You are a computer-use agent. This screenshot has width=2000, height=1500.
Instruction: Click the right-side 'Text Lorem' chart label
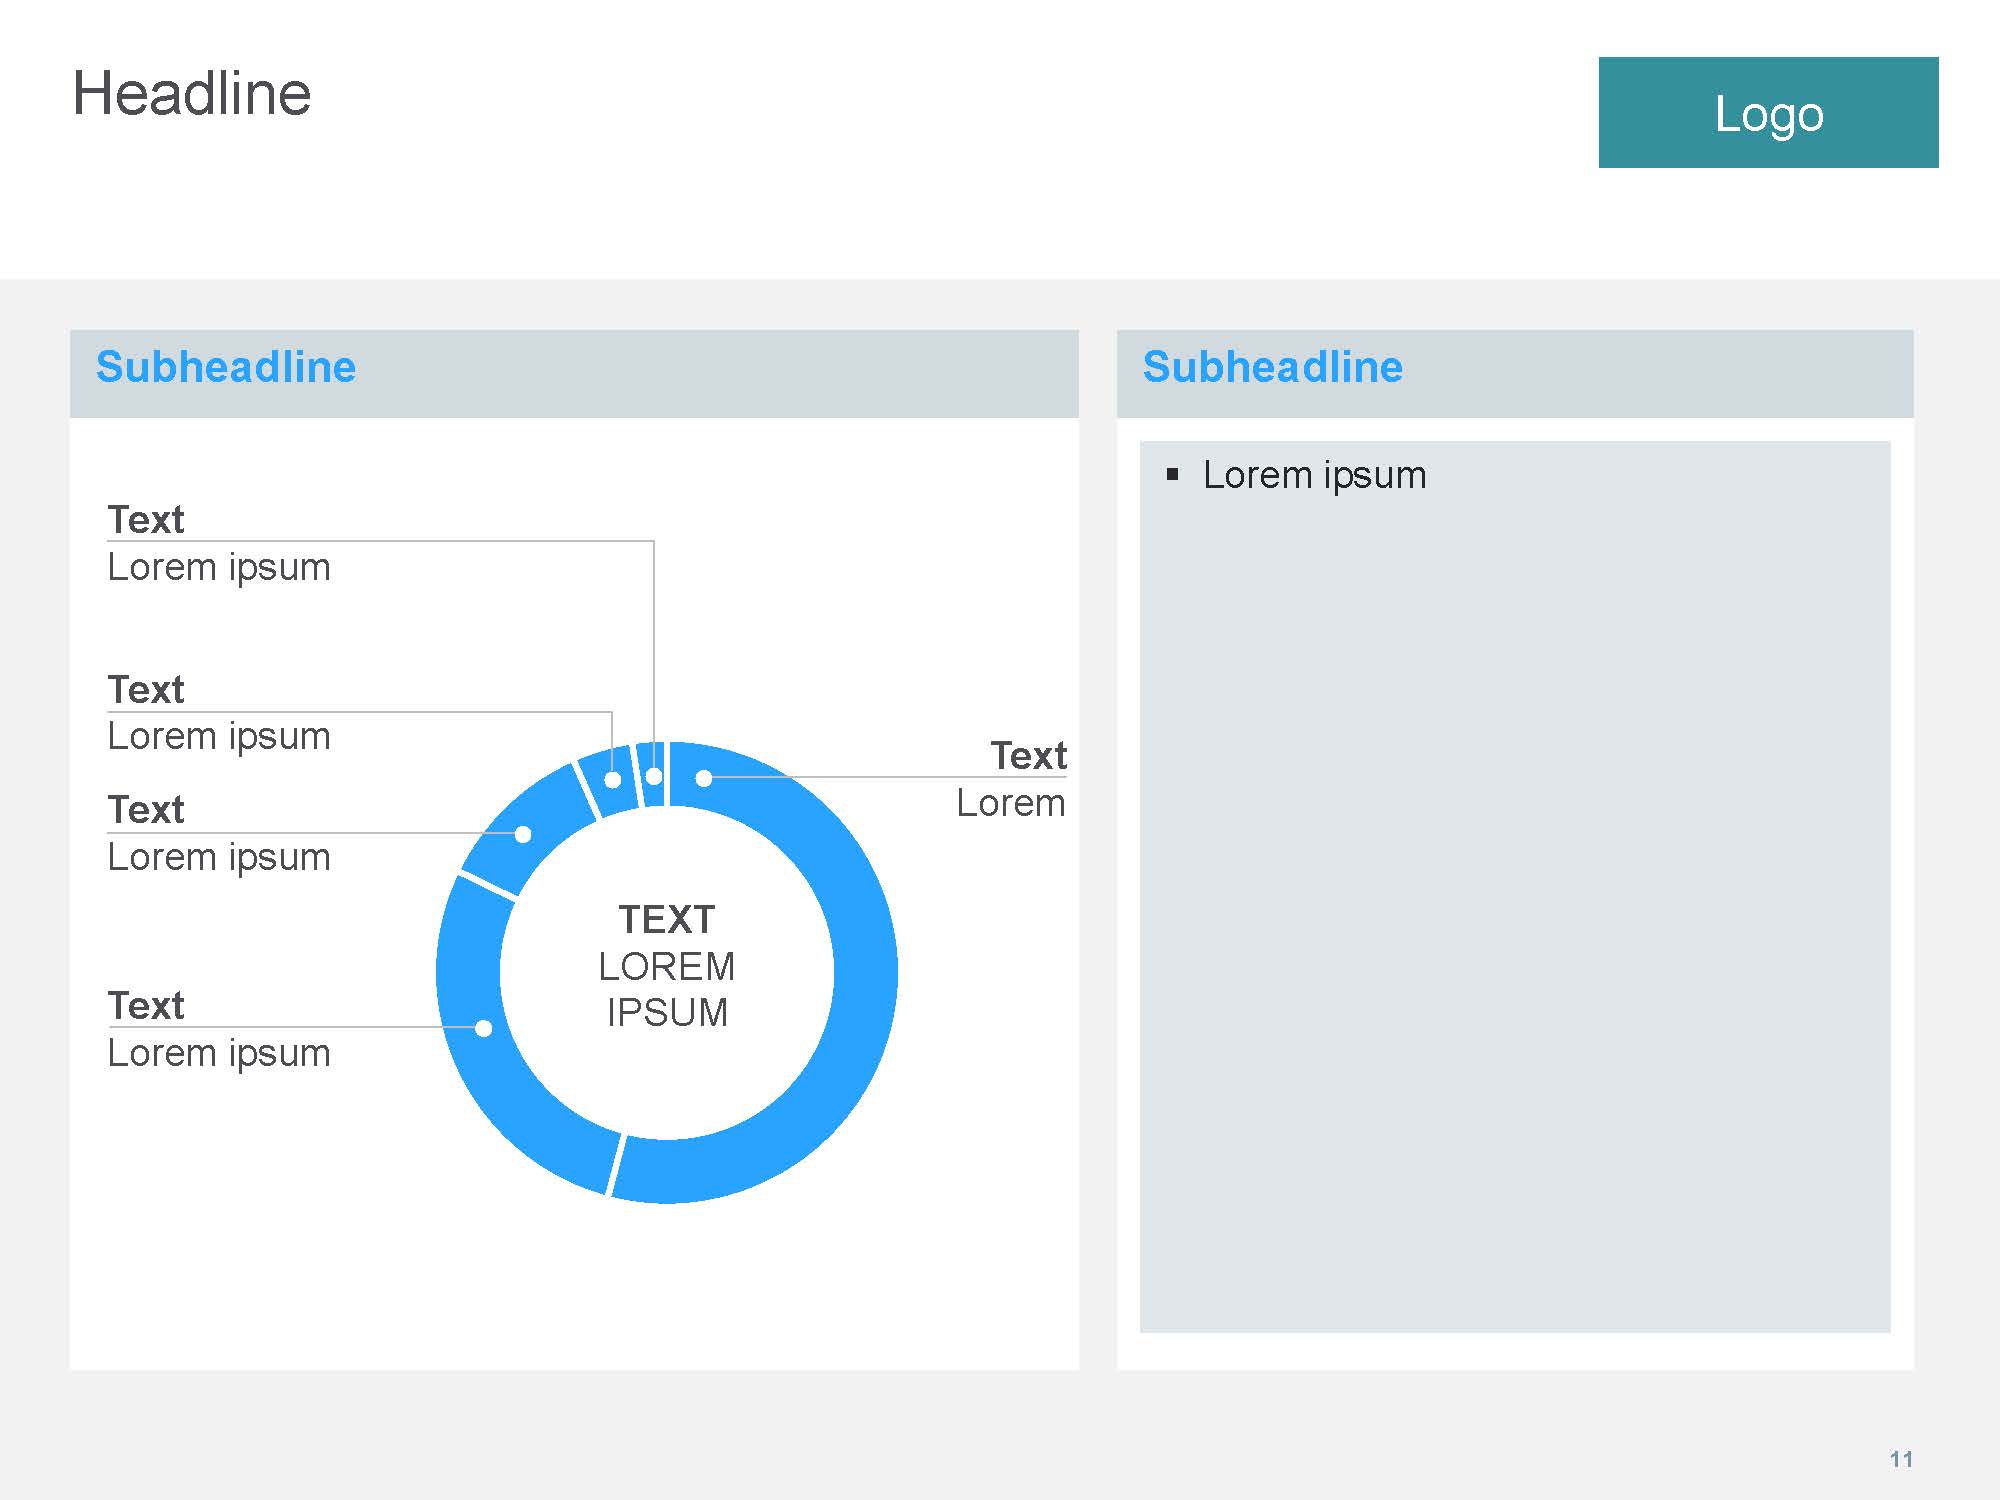1011,779
